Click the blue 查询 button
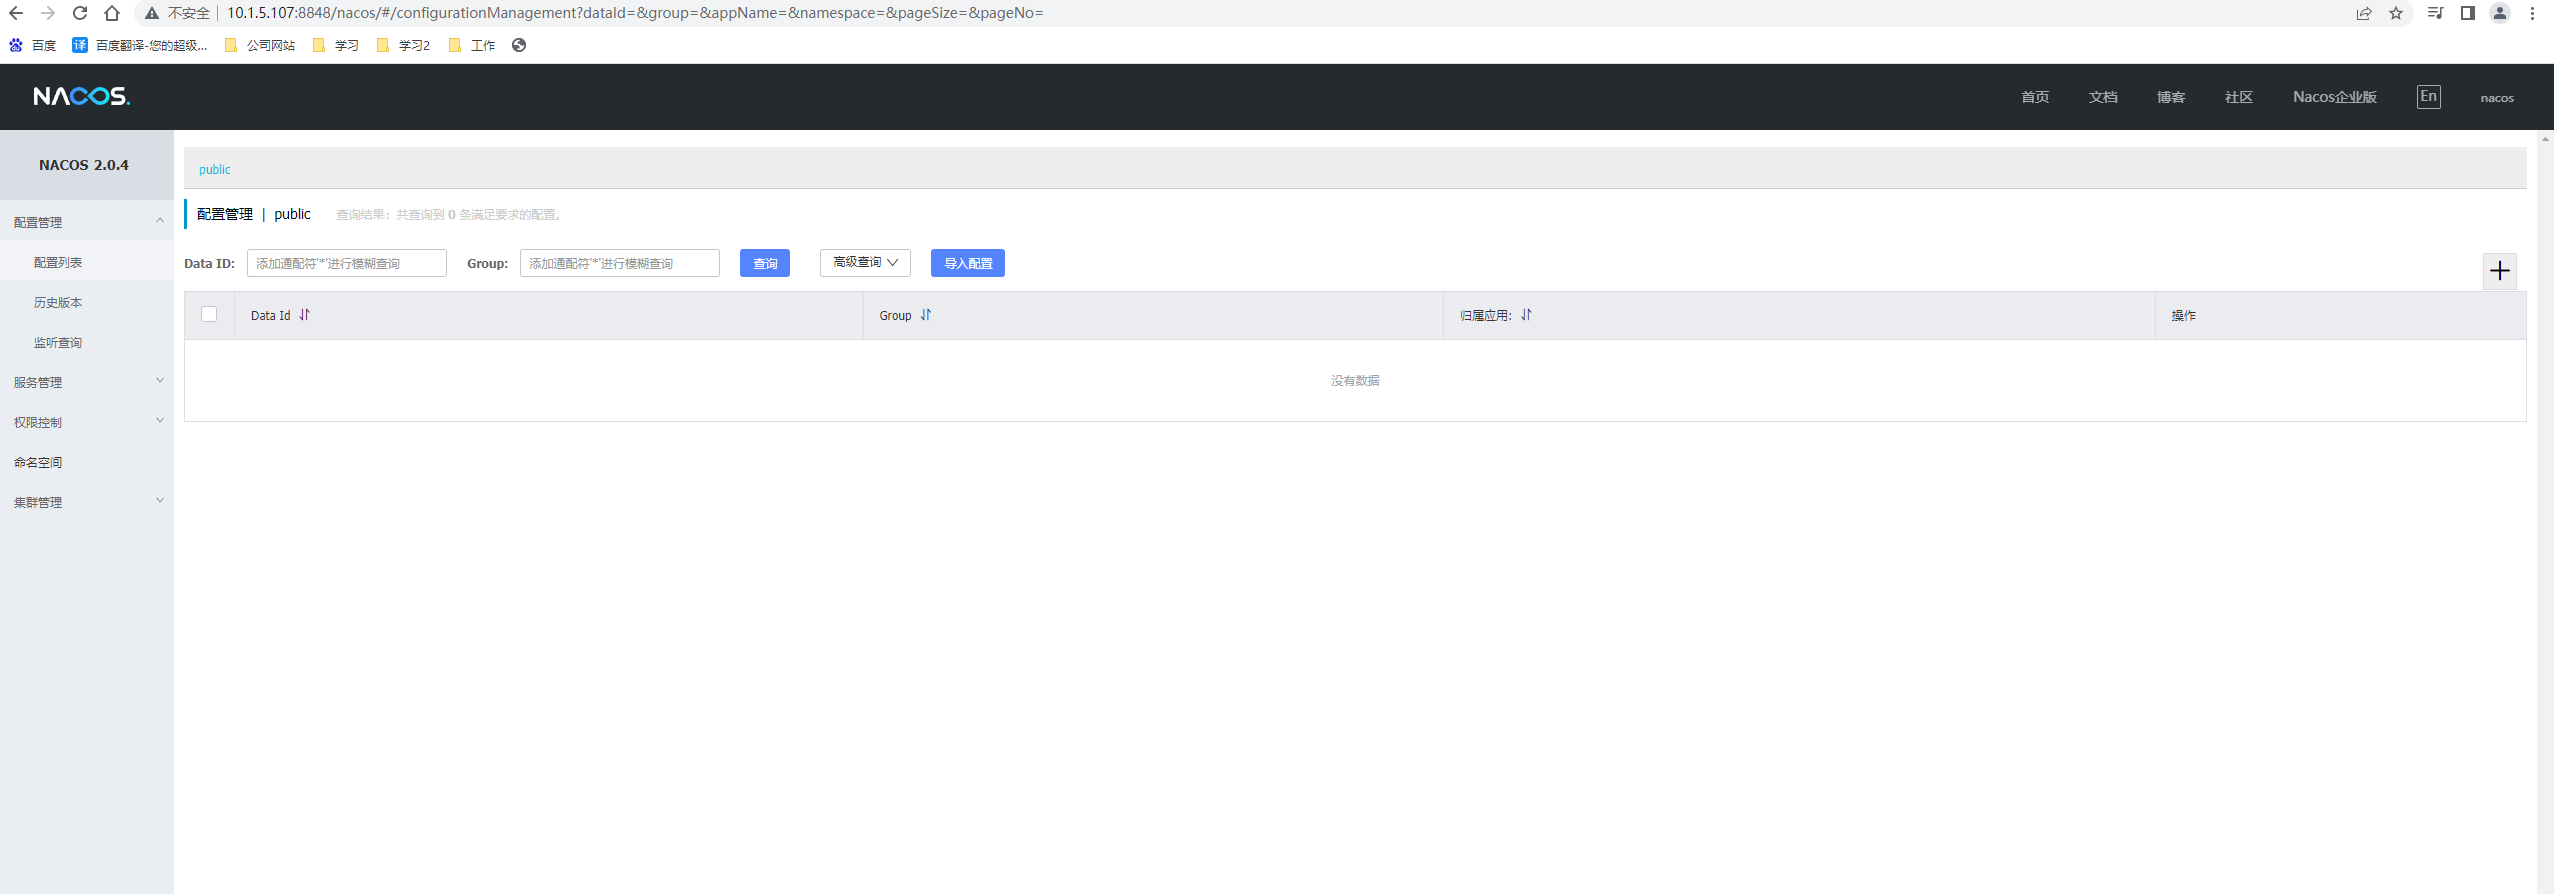Image resolution: width=2554 pixels, height=894 pixels. (765, 263)
